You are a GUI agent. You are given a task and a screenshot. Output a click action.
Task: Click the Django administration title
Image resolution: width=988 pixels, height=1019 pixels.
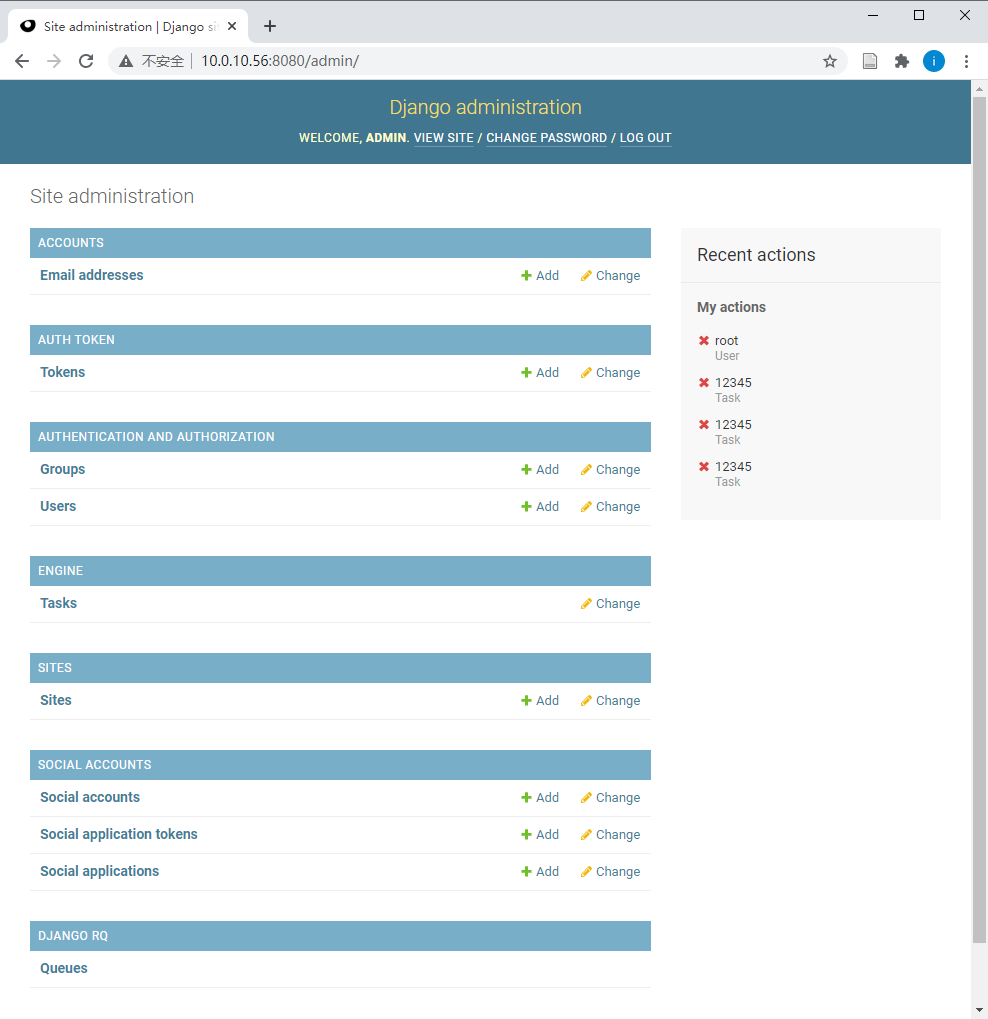pyautogui.click(x=486, y=107)
